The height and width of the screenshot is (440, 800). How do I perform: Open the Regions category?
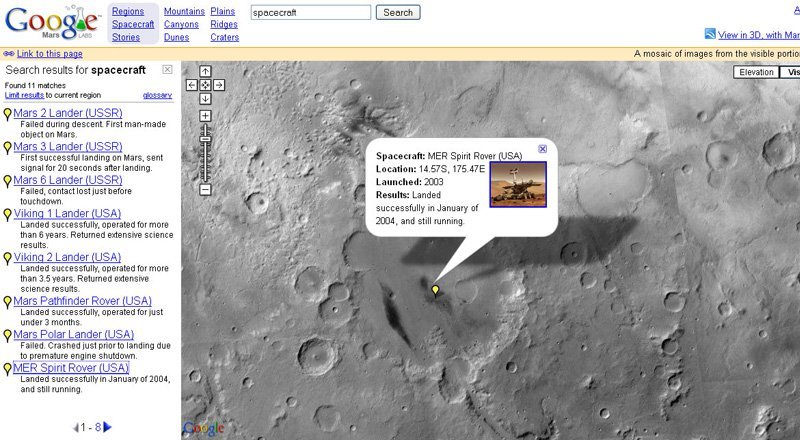(128, 11)
